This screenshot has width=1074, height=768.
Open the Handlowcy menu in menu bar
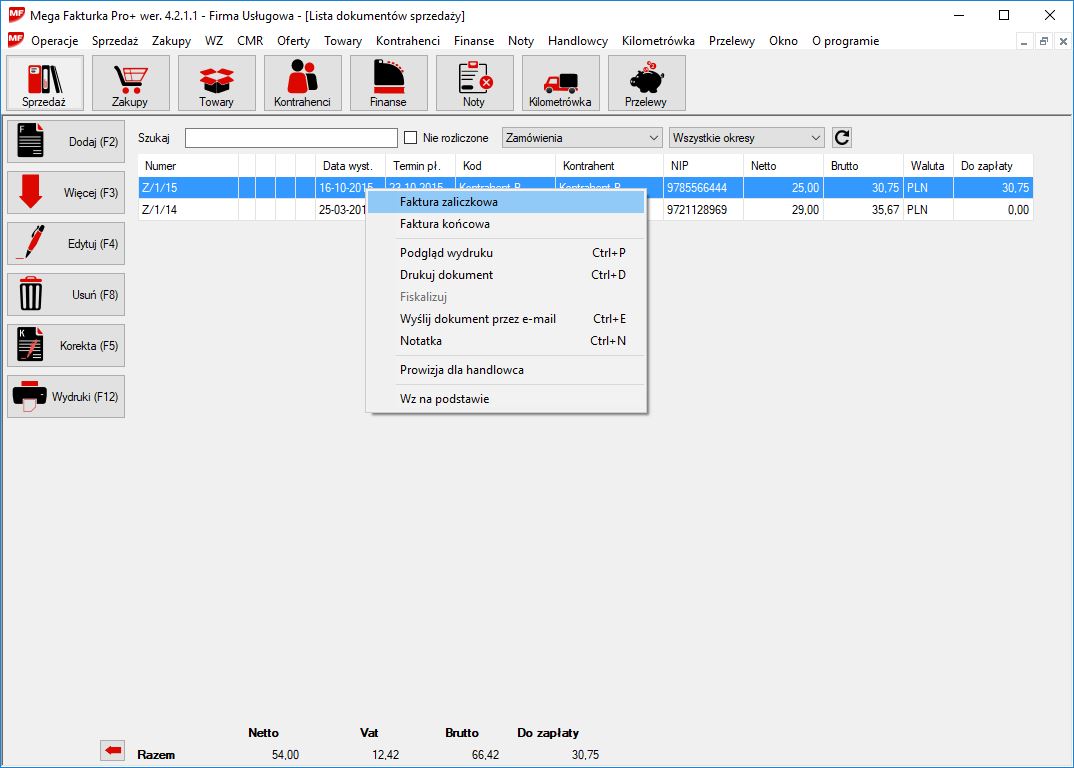(577, 41)
